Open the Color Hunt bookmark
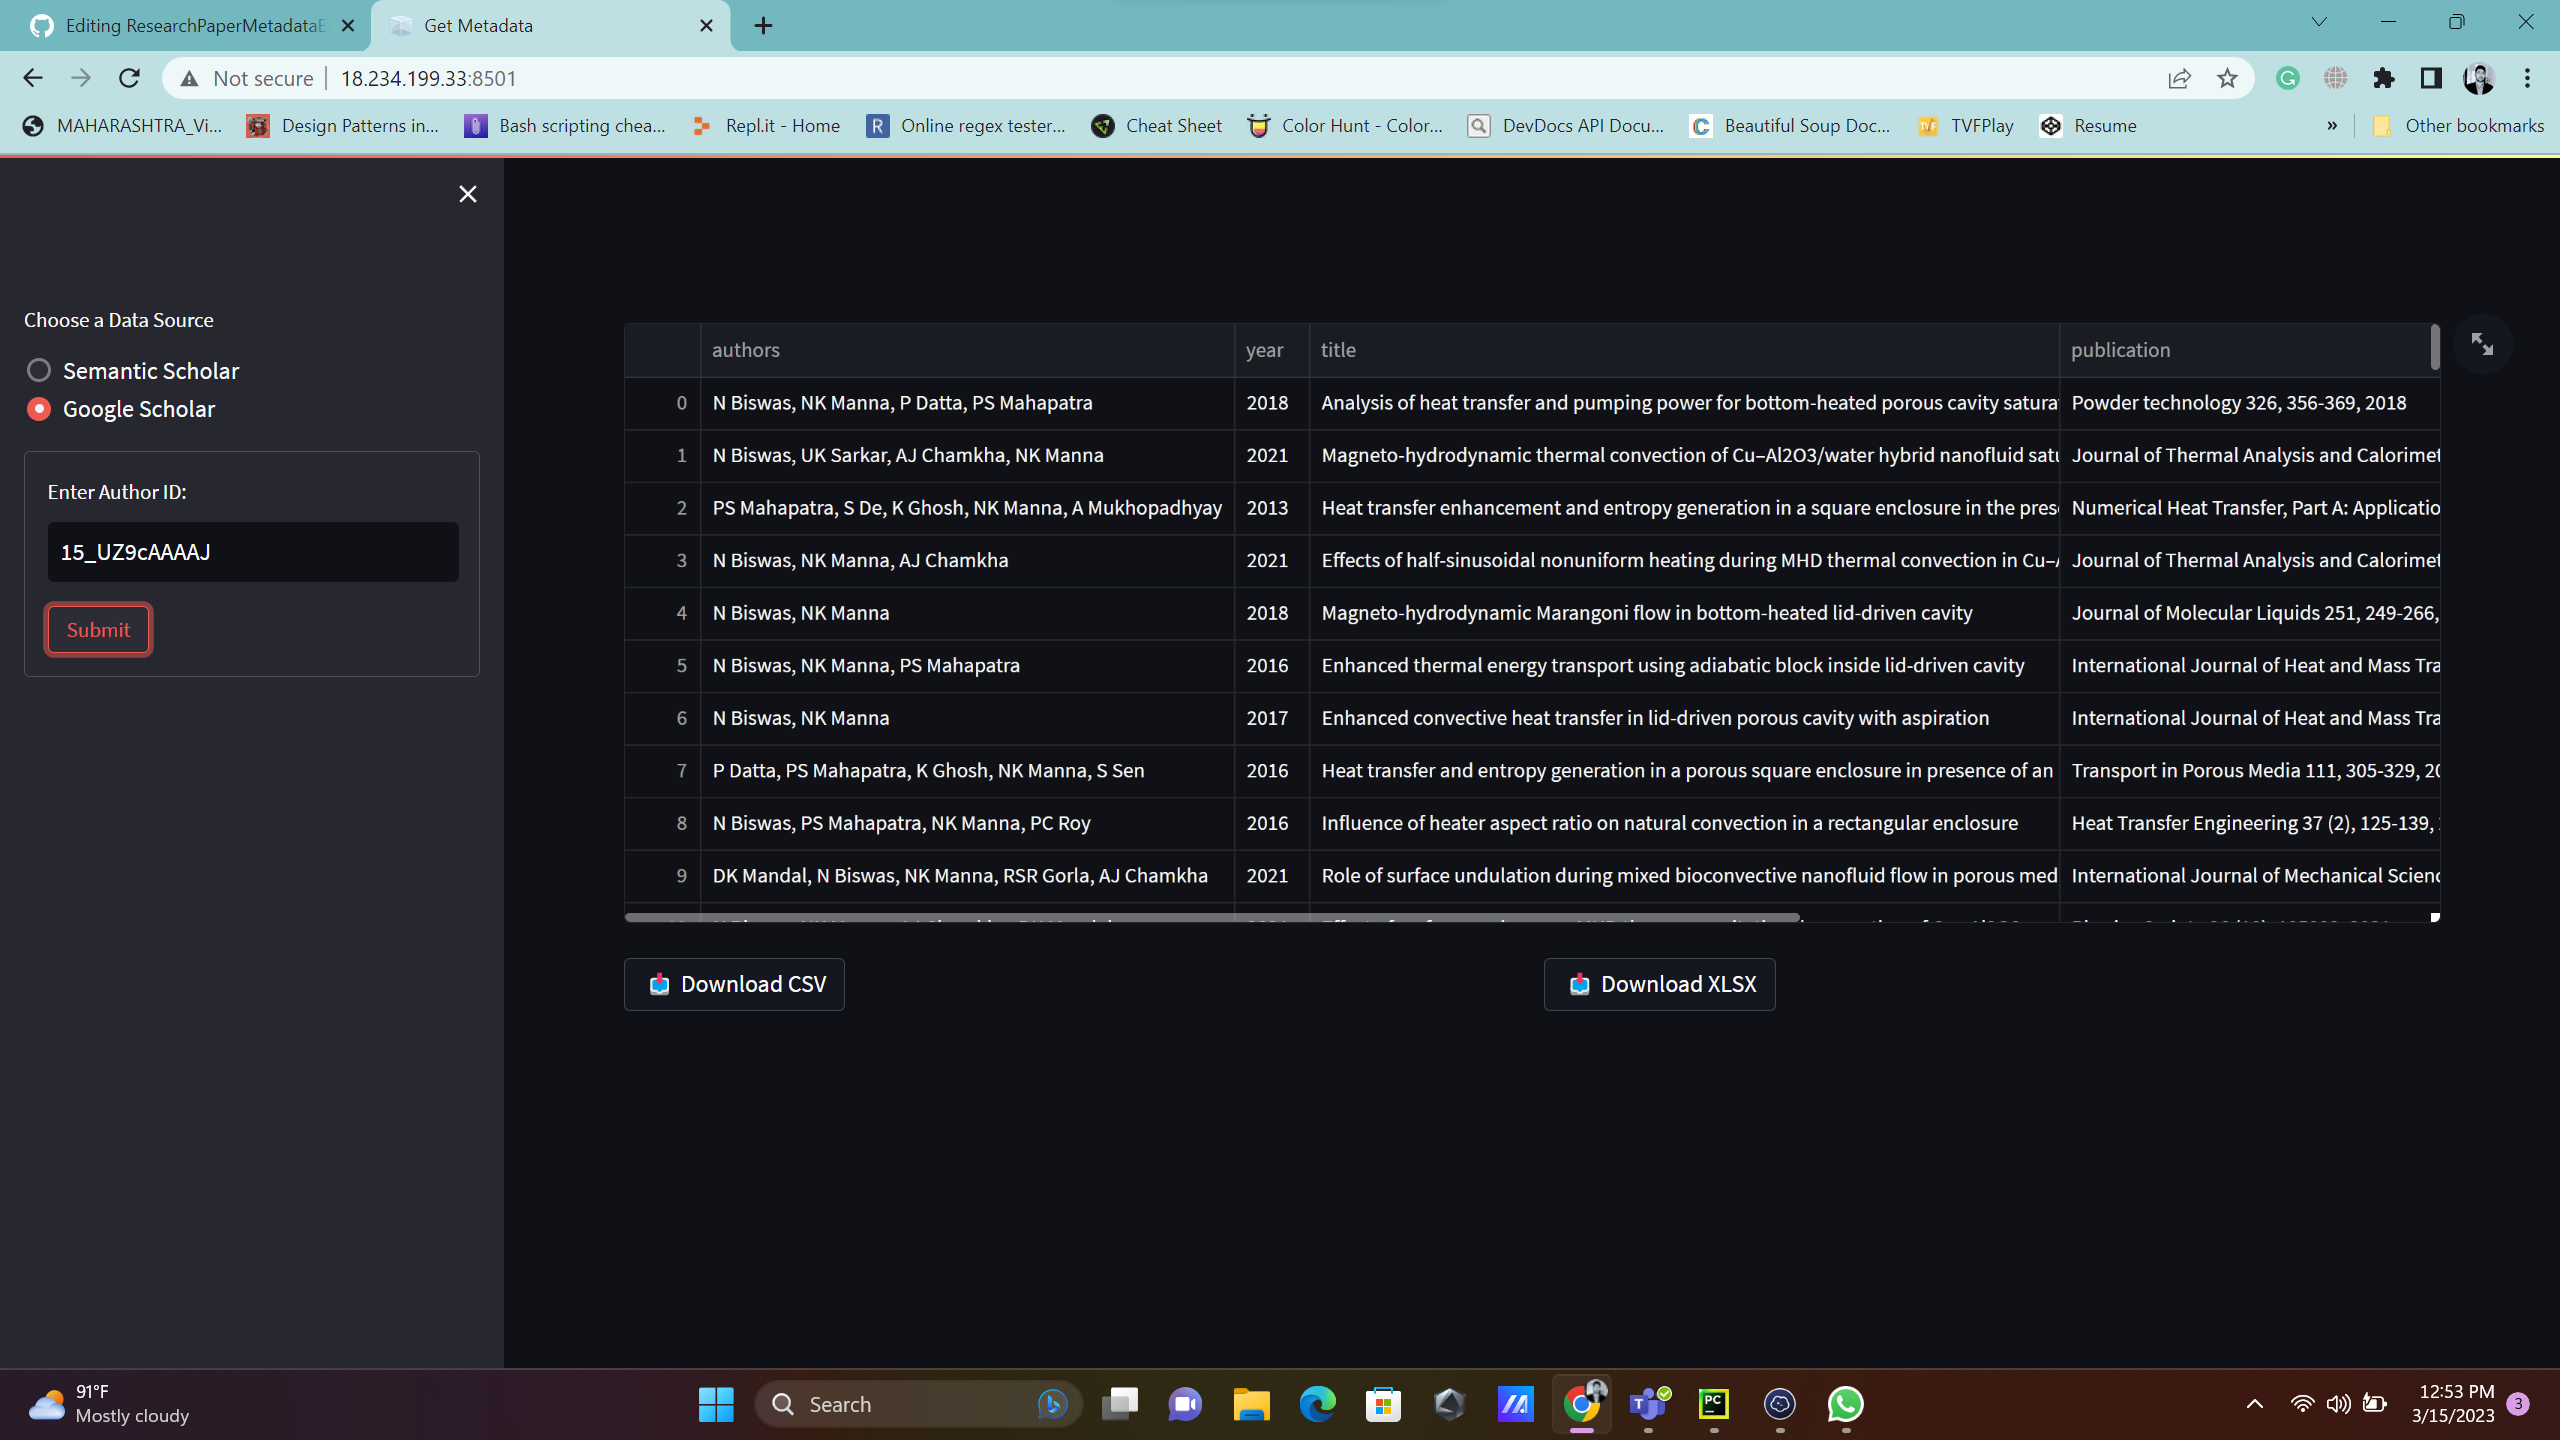The image size is (2560, 1440). pyautogui.click(x=1345, y=126)
